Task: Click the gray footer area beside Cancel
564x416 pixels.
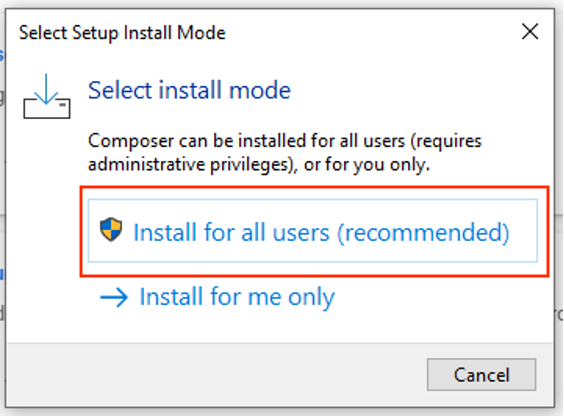Action: coord(216,375)
